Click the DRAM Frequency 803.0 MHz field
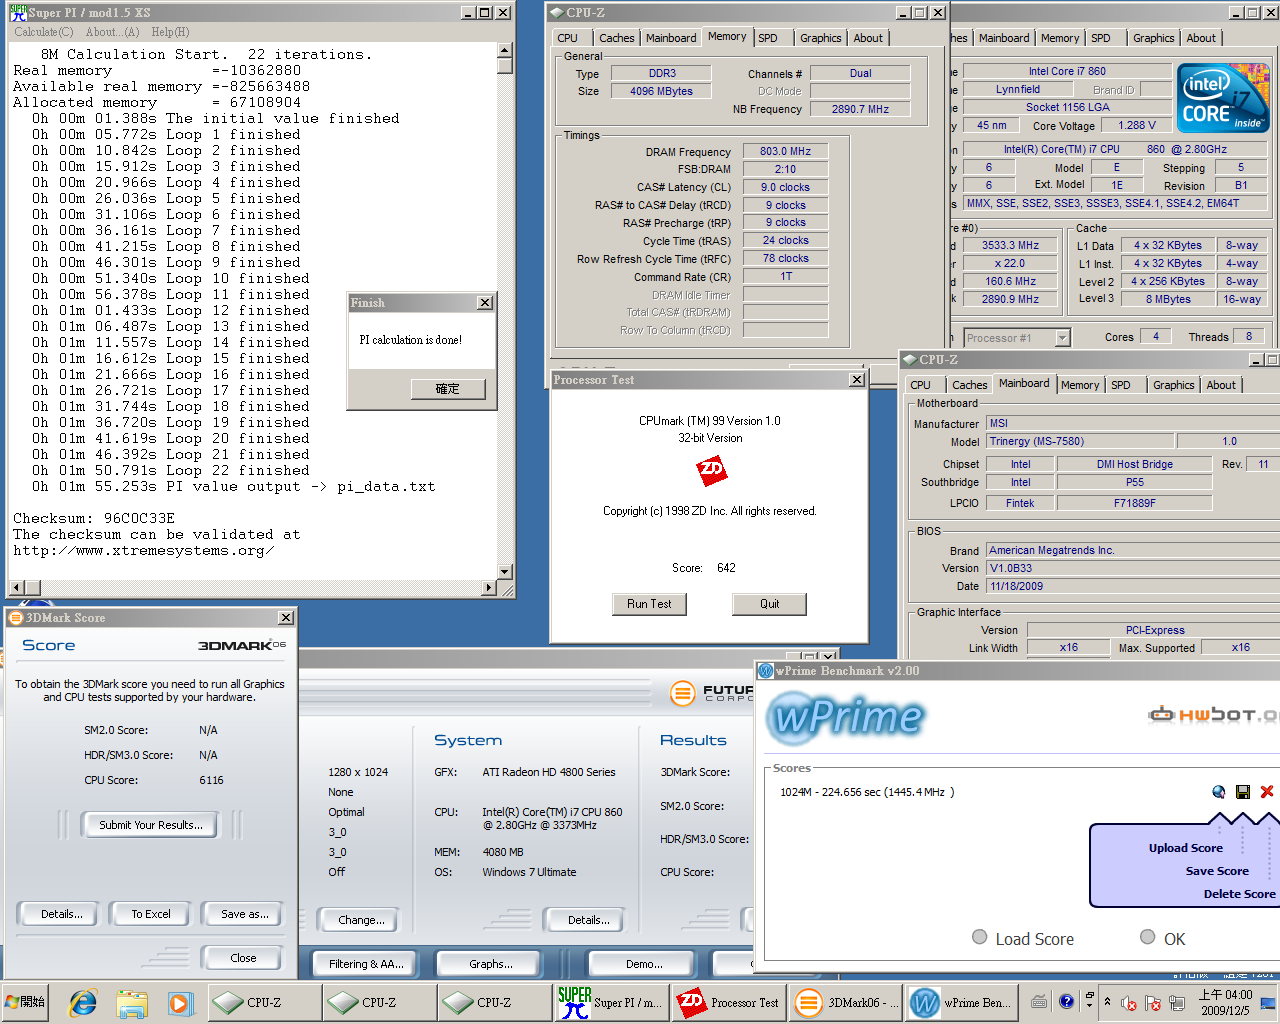This screenshot has width=1280, height=1024. pyautogui.click(x=785, y=151)
